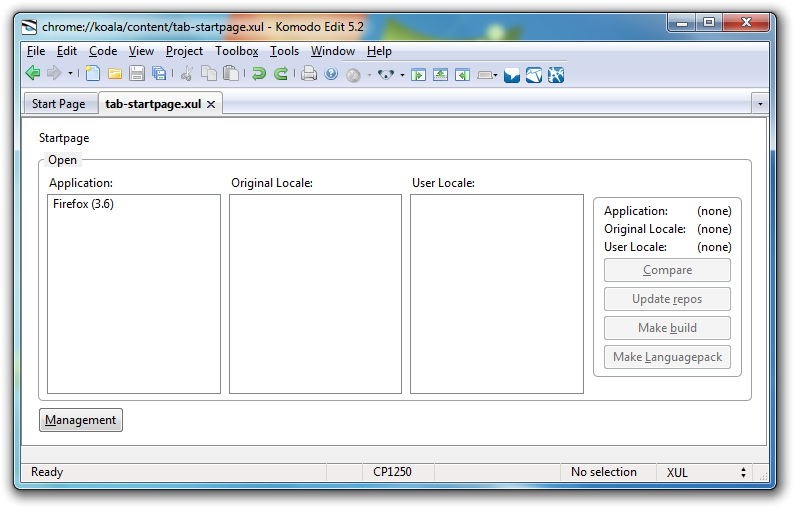Create a new file with toolbar icon
Screen dimensions: 794x509
click(93, 74)
